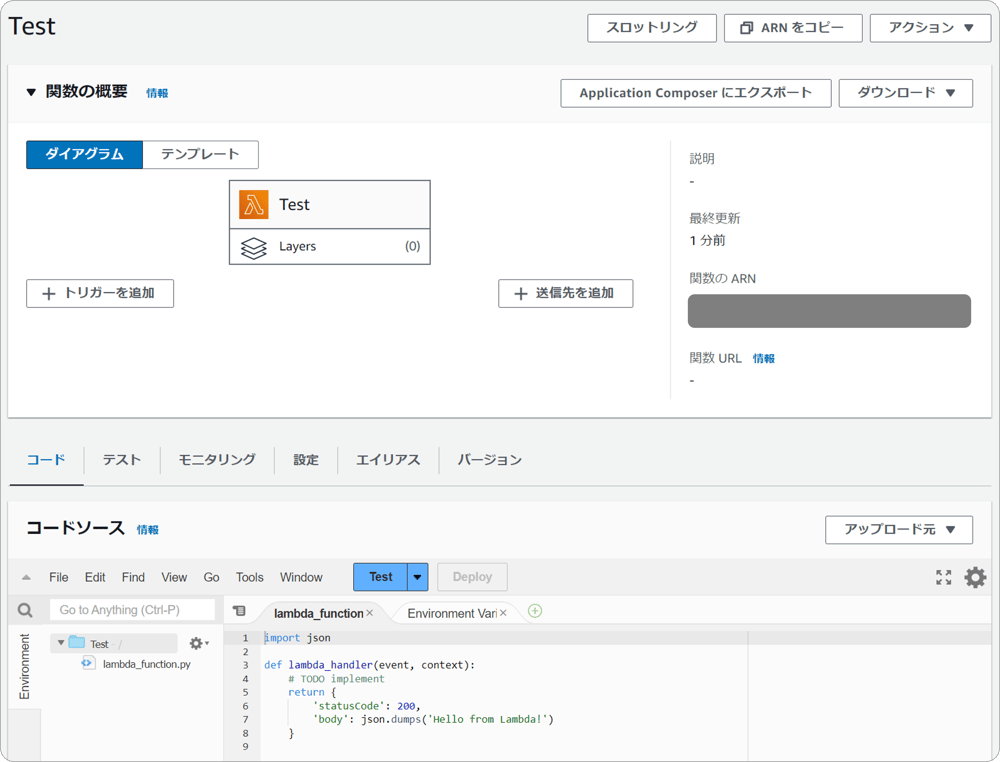The height and width of the screenshot is (762, 1000).
Task: Click the Test function box in diagram
Action: [x=330, y=205]
